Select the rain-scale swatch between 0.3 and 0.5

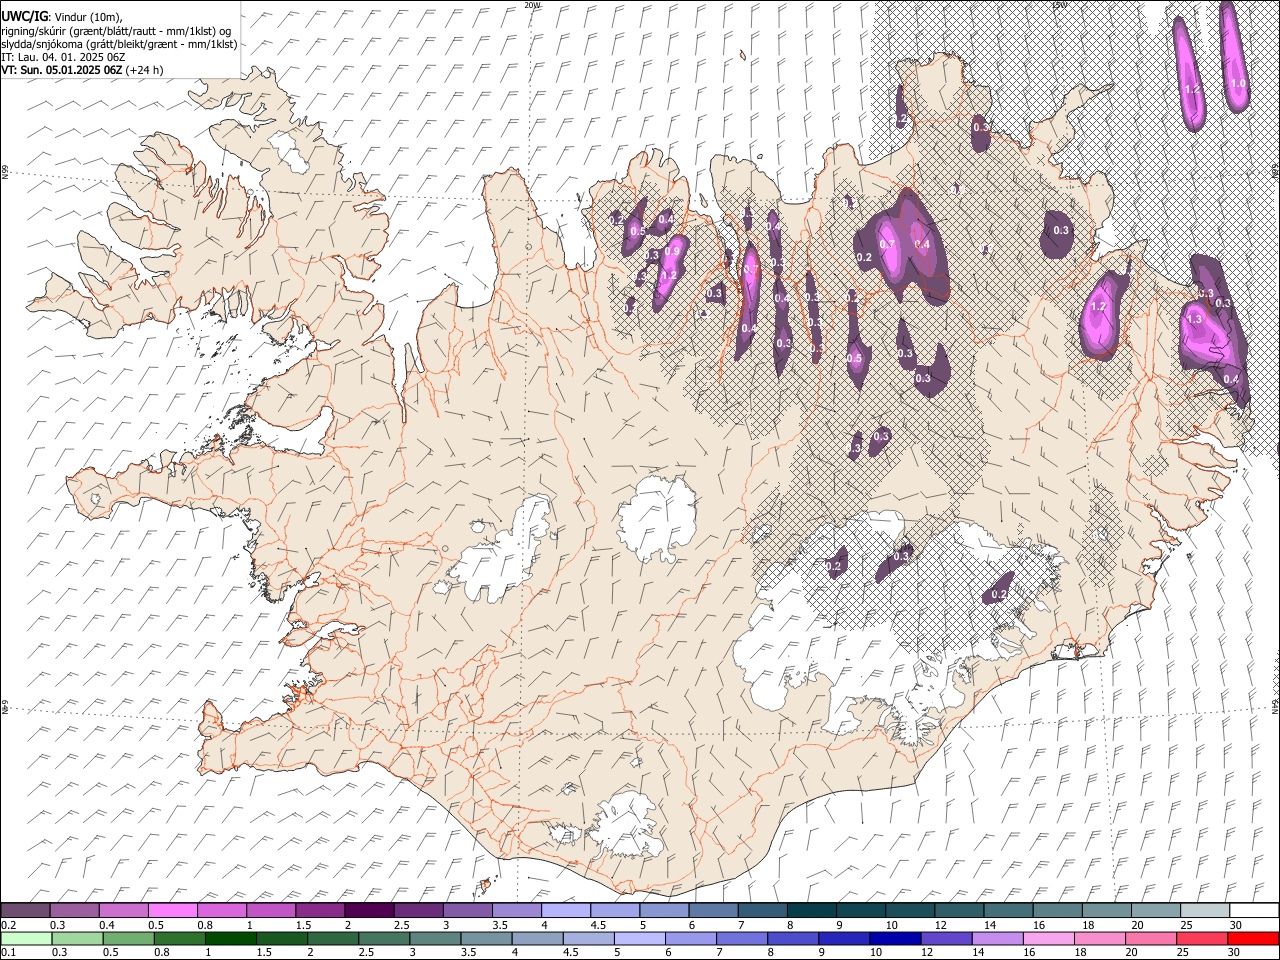click(x=77, y=938)
